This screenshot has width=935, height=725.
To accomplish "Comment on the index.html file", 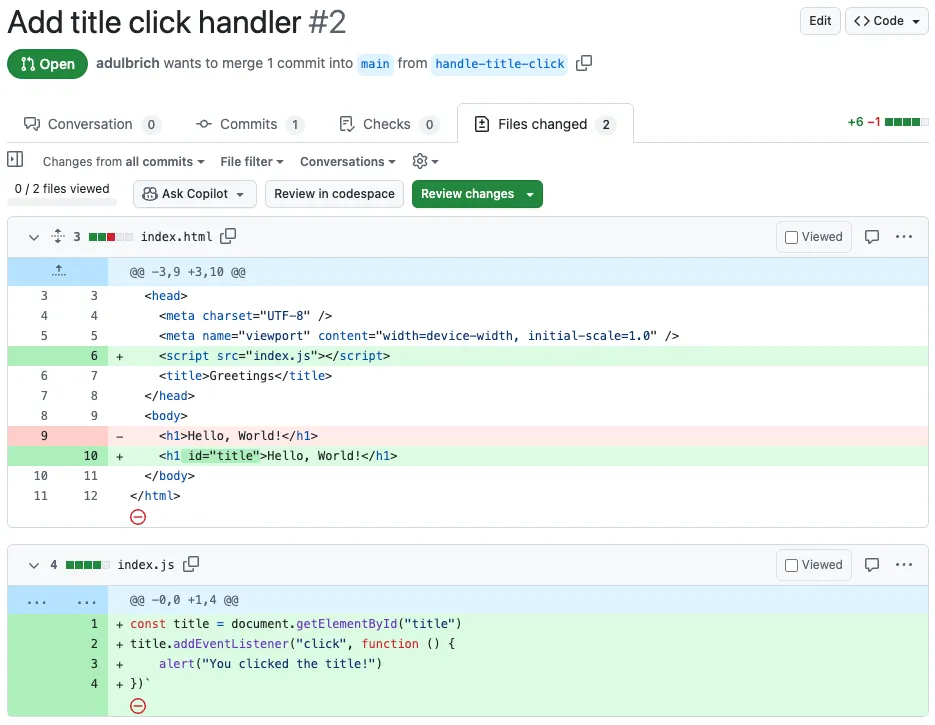I will [872, 237].
